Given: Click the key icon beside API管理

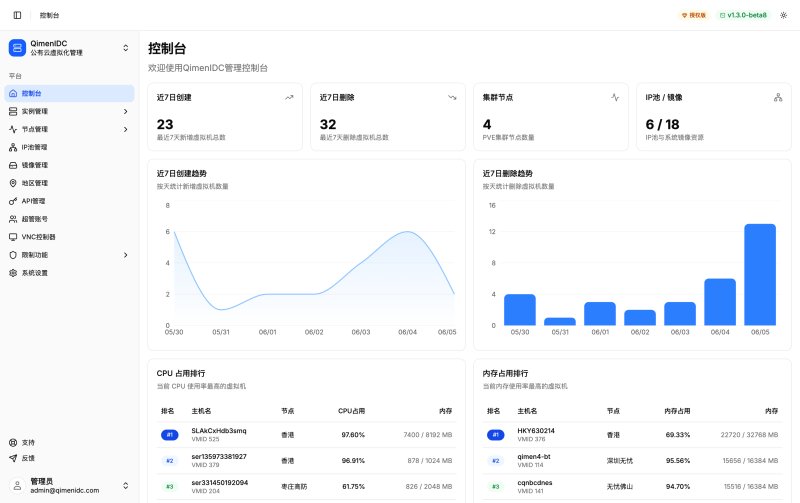Looking at the screenshot, I should [x=13, y=201].
